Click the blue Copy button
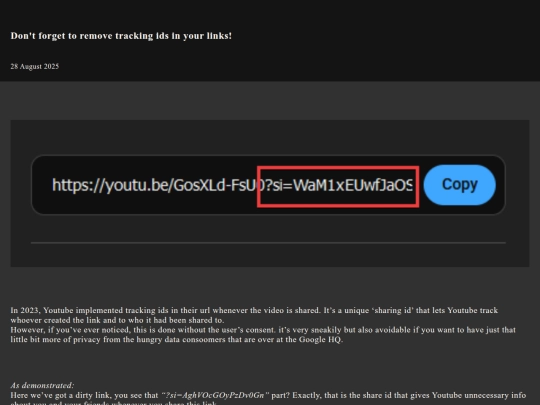This screenshot has height=405, width=540. (459, 185)
